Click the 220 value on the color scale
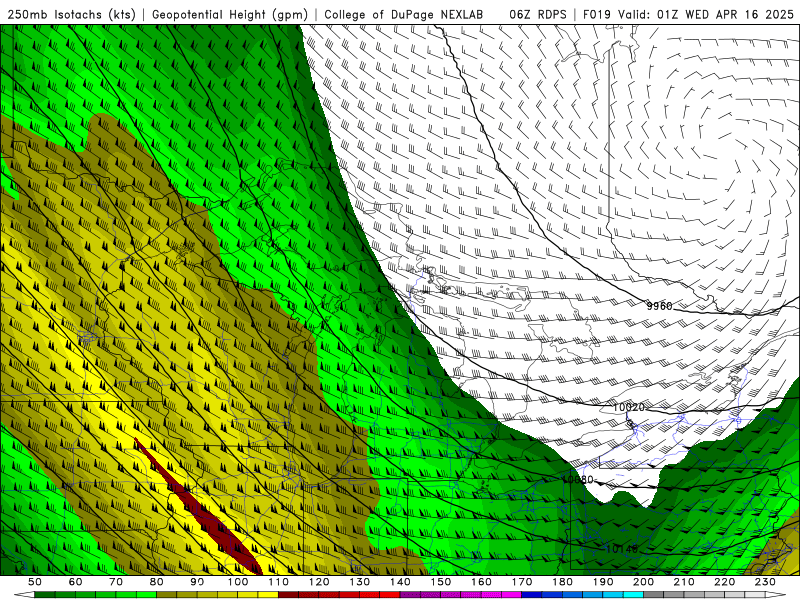The height and width of the screenshot is (600, 800). tap(725, 582)
